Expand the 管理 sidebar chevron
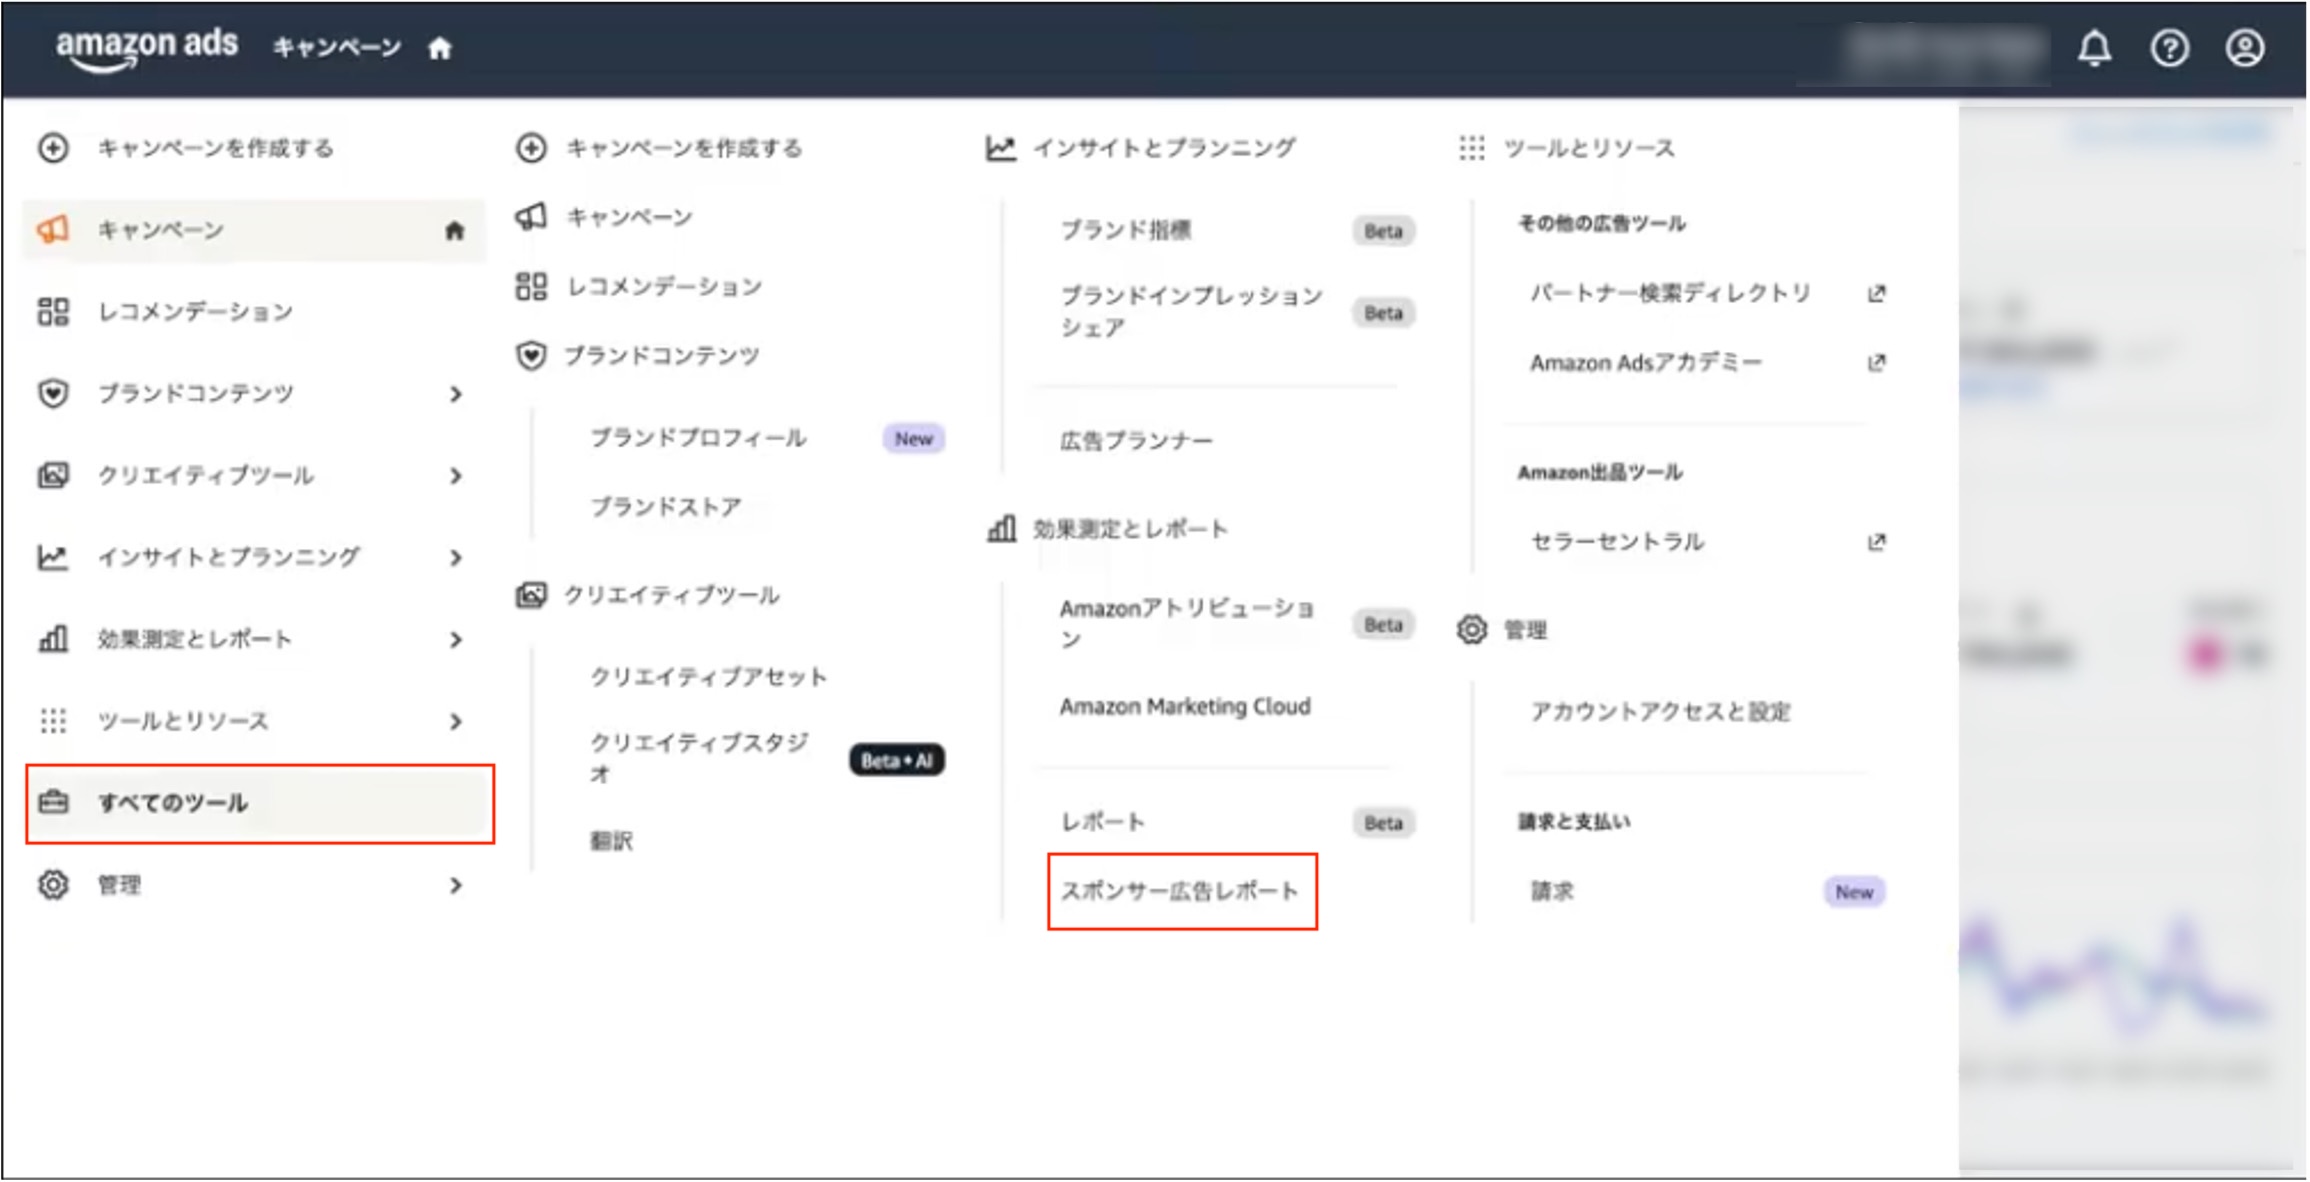 pyautogui.click(x=456, y=886)
